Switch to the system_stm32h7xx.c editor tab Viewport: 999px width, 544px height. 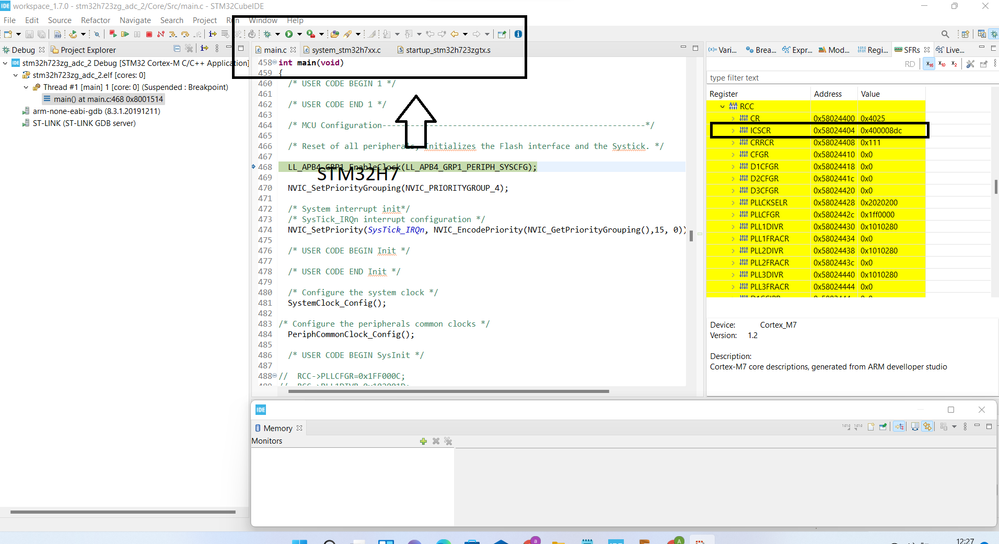[341, 50]
